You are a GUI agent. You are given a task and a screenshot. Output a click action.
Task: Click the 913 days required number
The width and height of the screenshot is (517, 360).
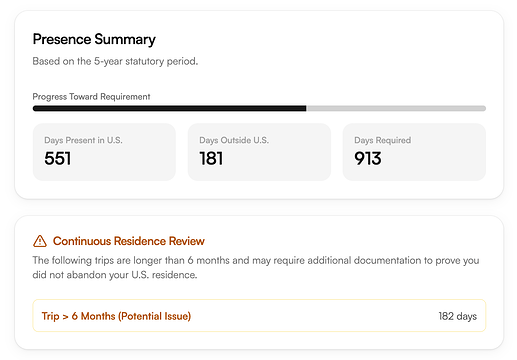368,158
